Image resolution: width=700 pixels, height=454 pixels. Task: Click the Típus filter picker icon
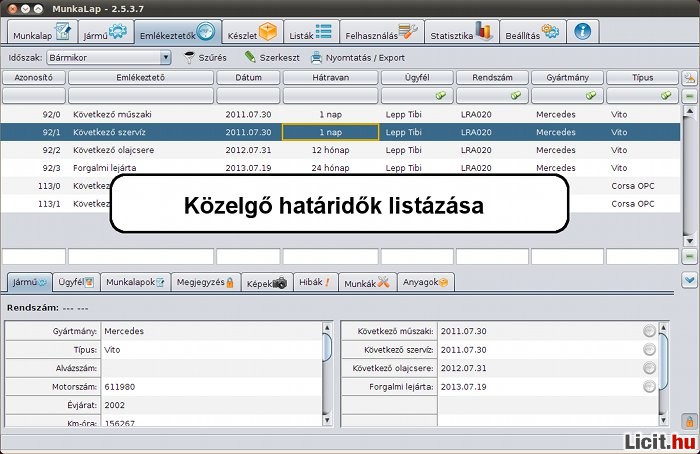tap(666, 96)
